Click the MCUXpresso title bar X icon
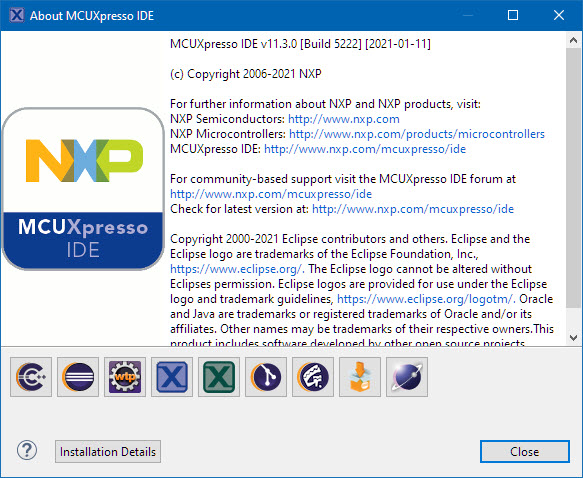Screen dimensions: 583x478 coord(17,15)
